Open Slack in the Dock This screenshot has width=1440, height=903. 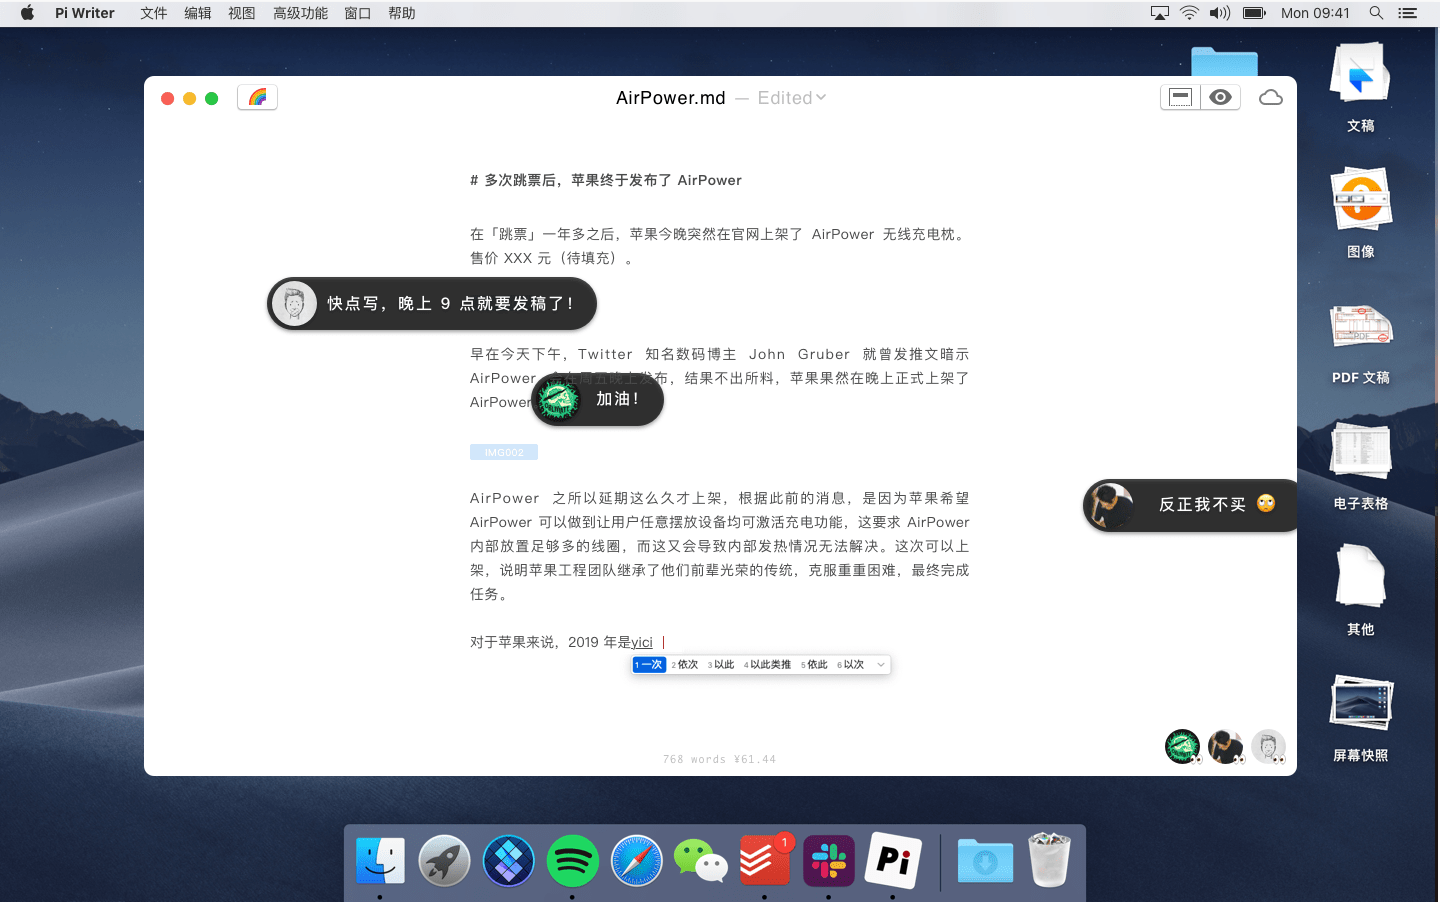tap(829, 860)
